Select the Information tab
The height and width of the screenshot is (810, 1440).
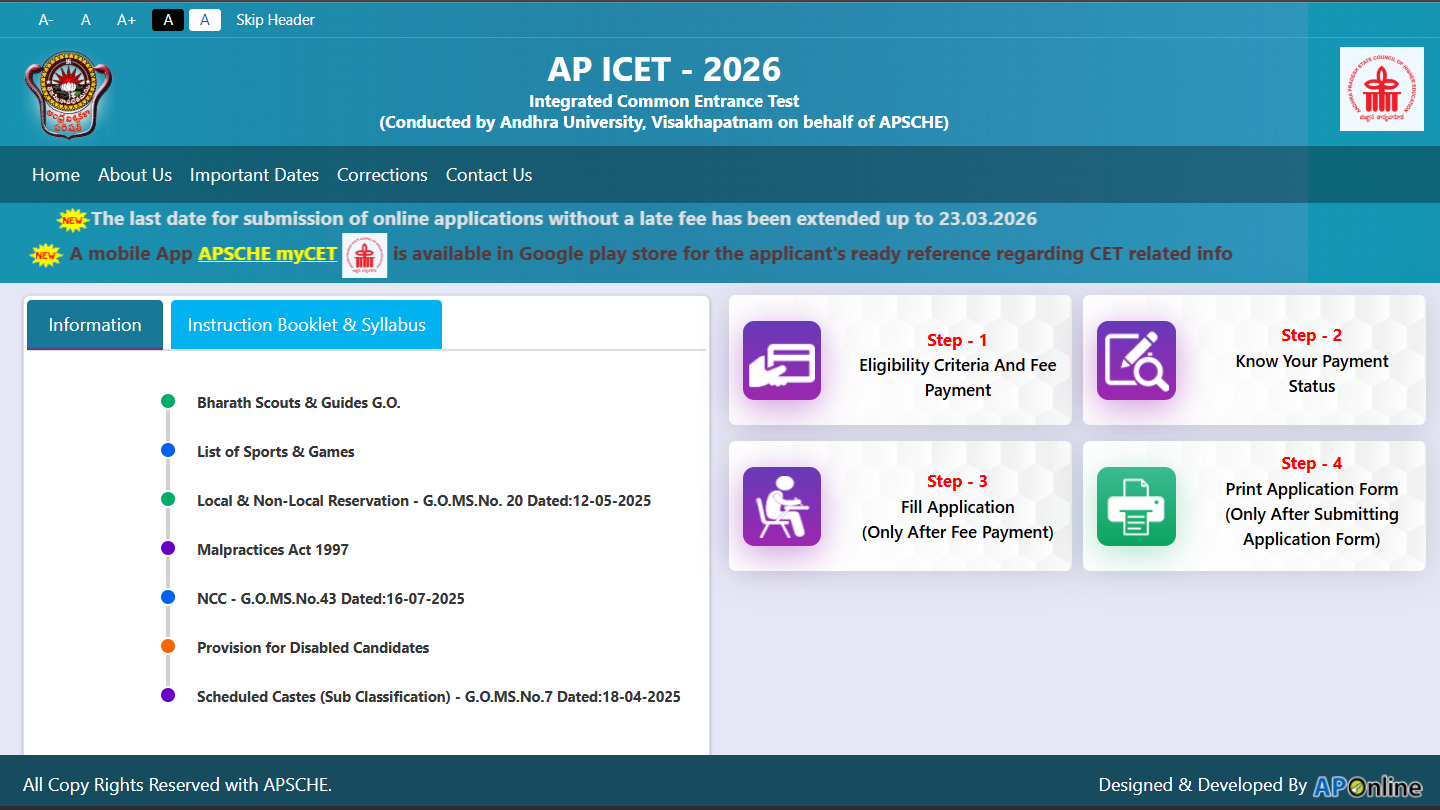pos(95,325)
